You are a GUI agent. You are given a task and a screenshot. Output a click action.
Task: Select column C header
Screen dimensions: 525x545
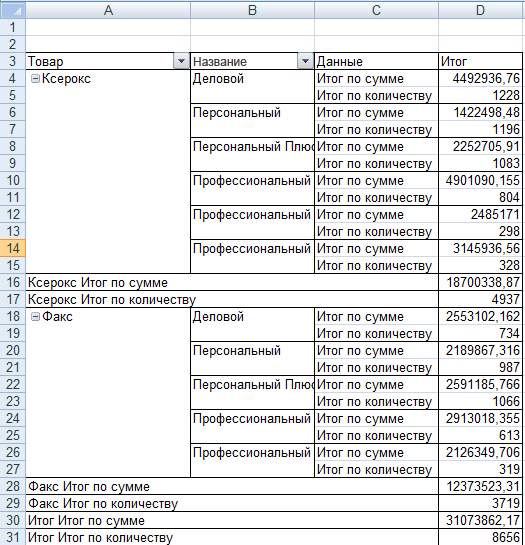tap(376, 10)
